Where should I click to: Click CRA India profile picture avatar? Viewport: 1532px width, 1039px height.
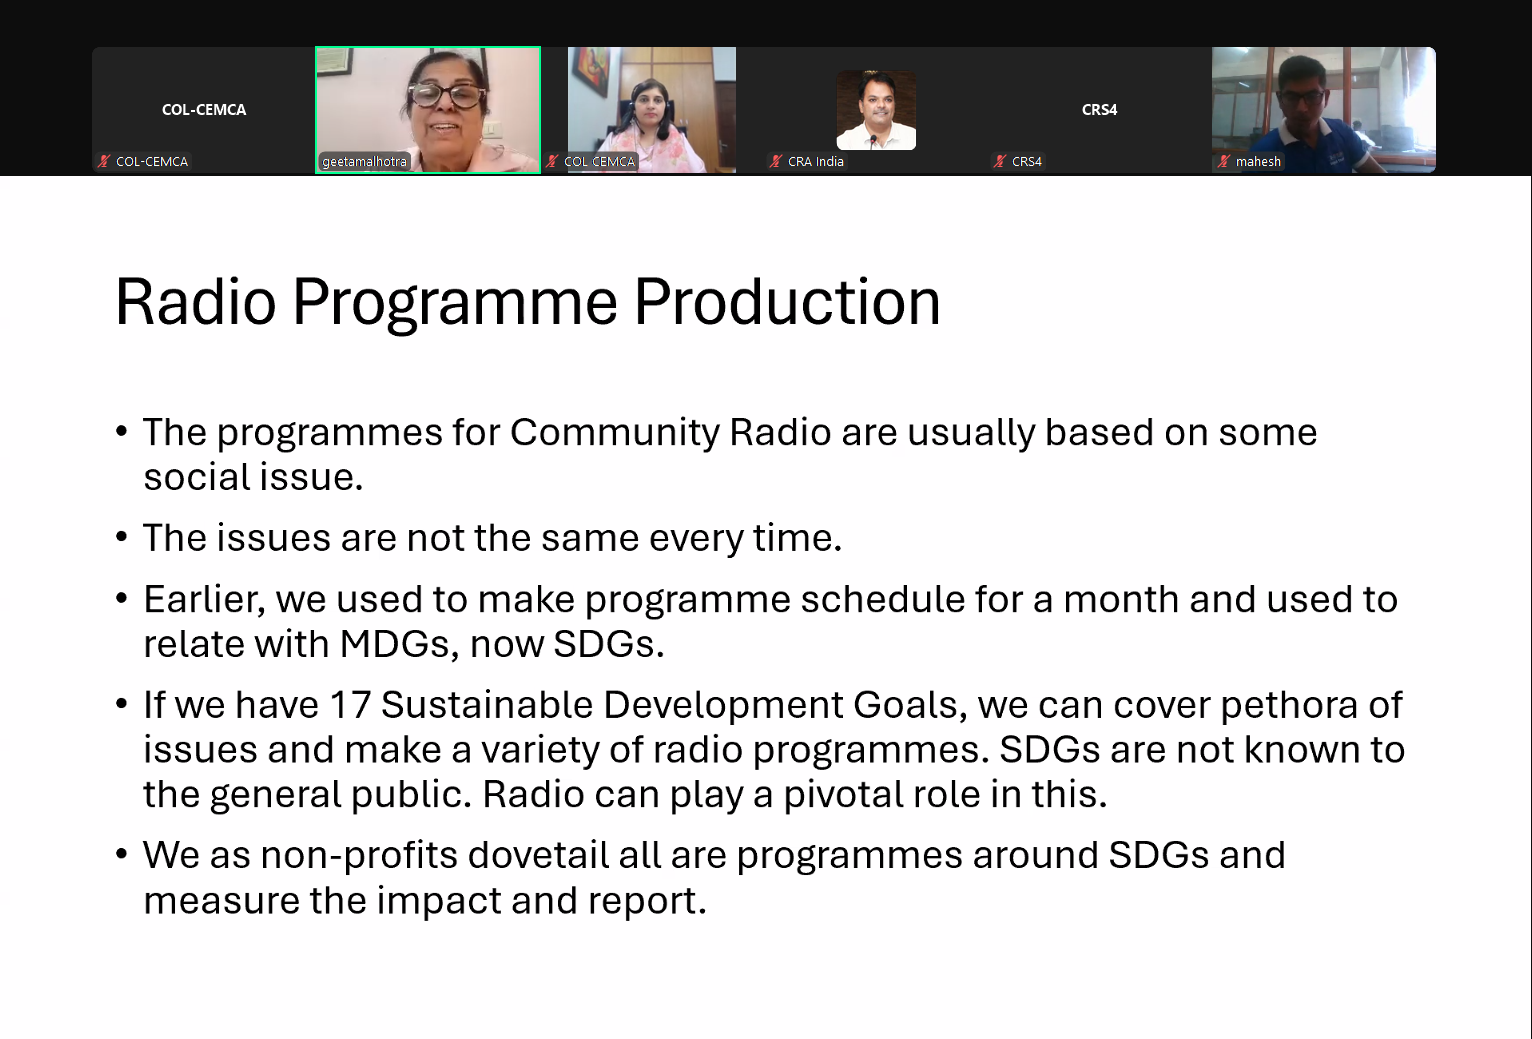[x=876, y=110]
